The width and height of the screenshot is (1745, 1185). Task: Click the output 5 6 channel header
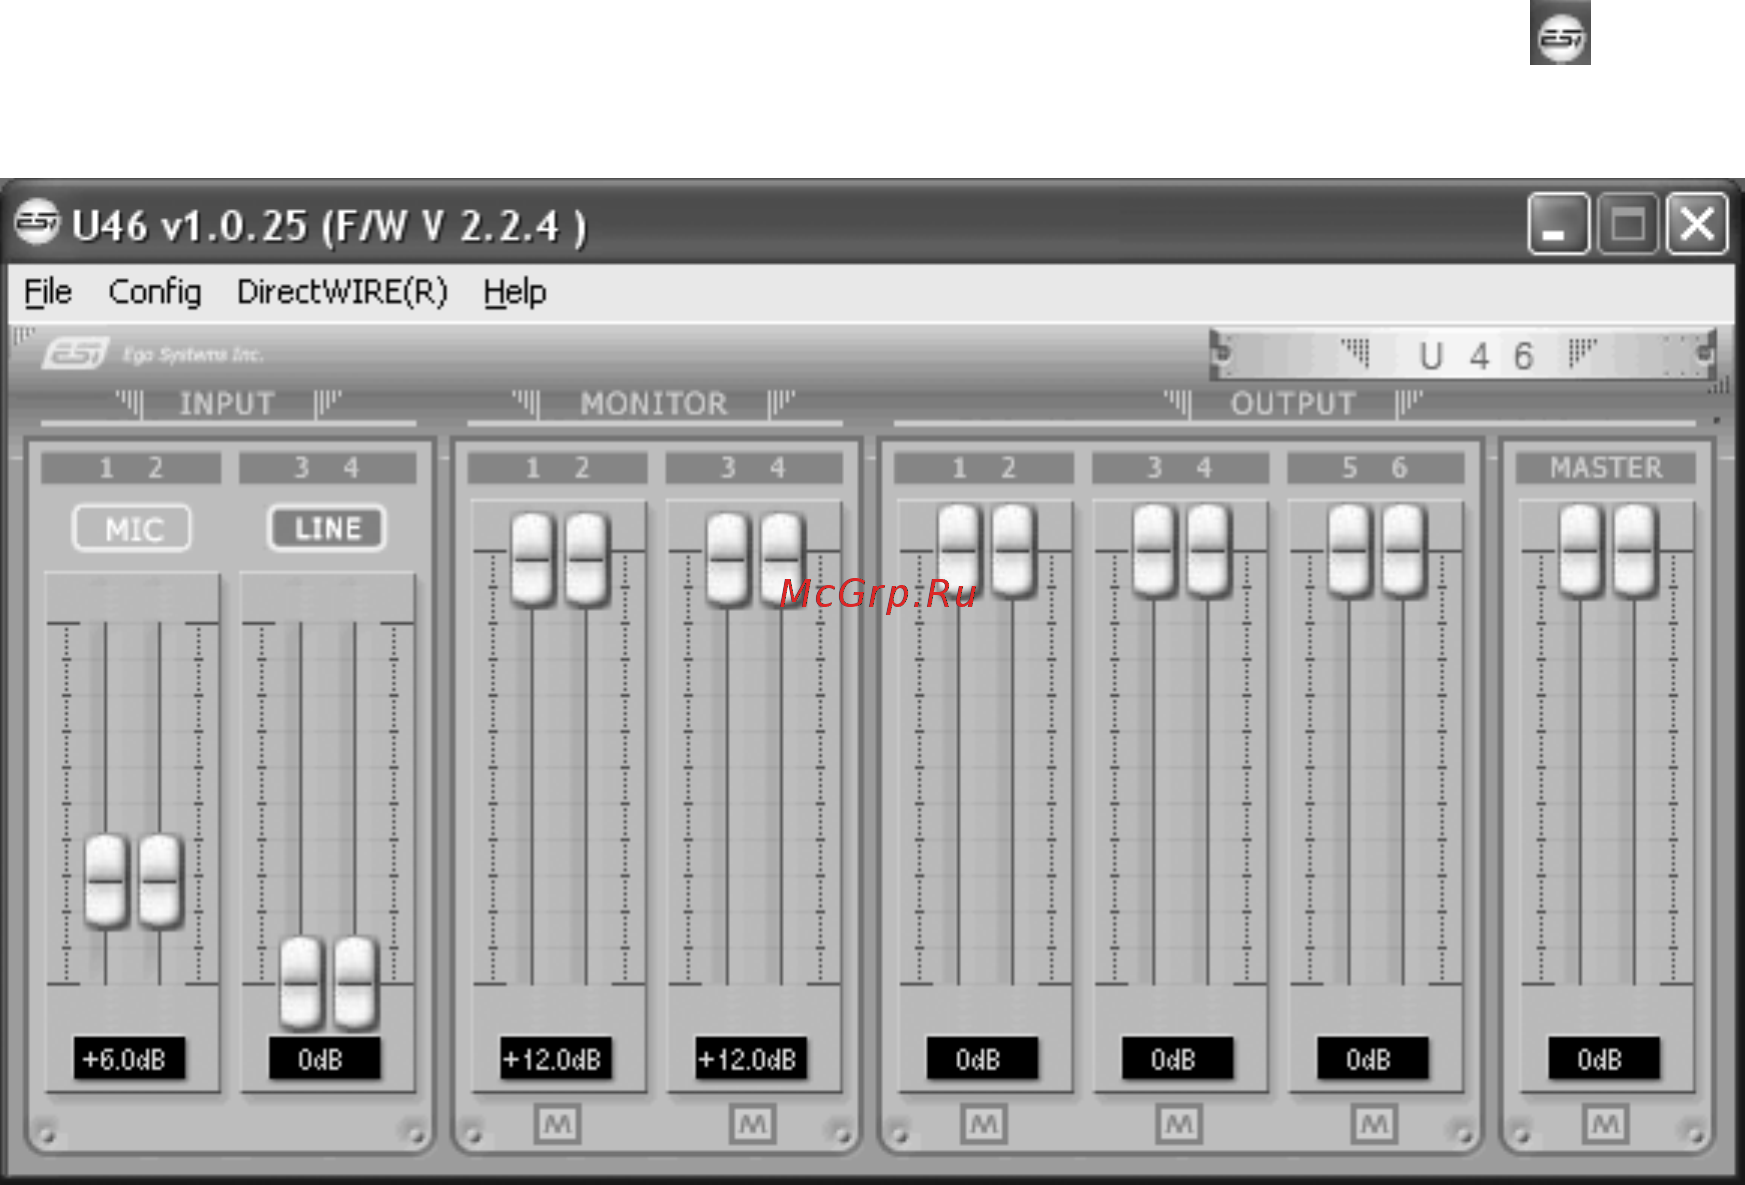coord(1375,468)
